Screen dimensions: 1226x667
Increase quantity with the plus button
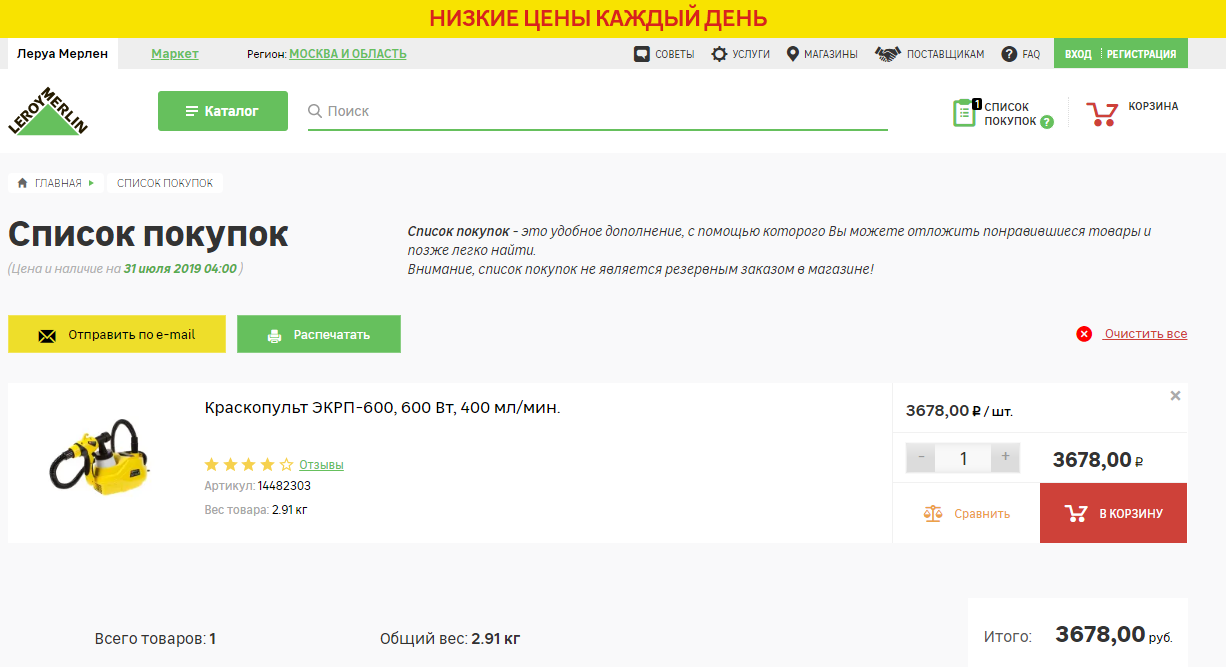(1005, 459)
